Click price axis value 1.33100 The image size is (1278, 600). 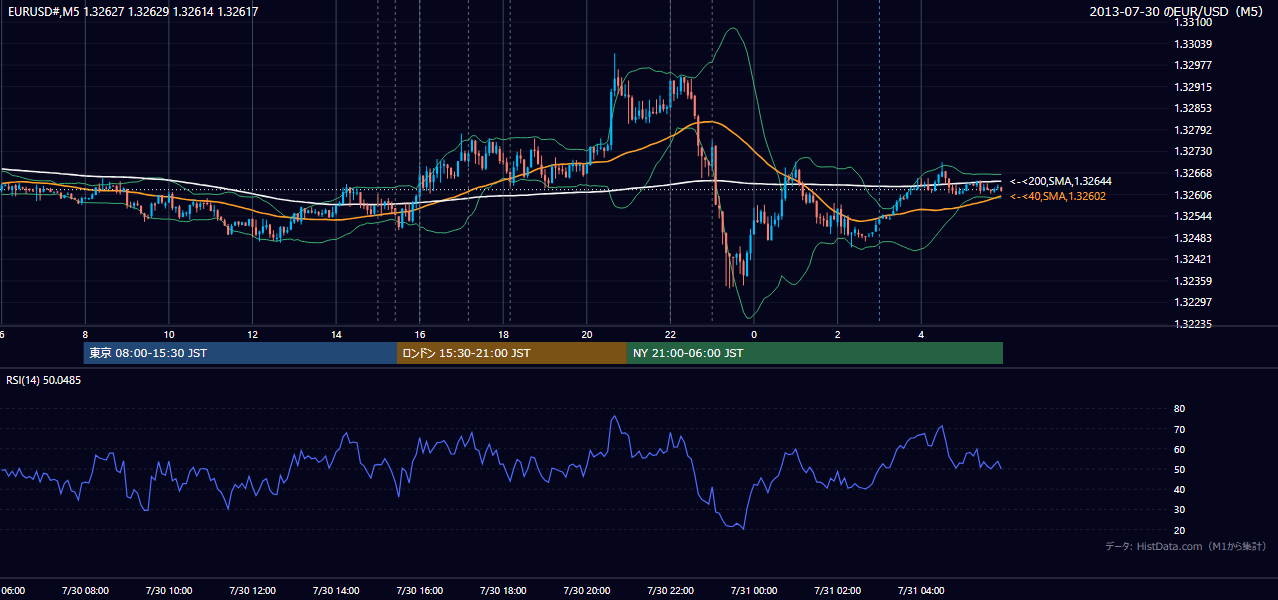pyautogui.click(x=1193, y=22)
